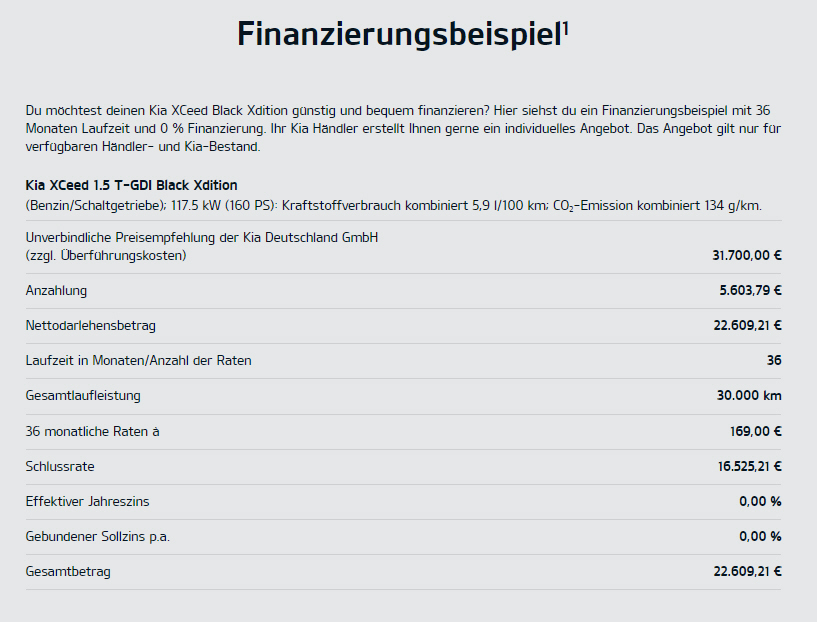Screen dimensions: 817x622
Task: Click the Unverbindliche Preisempfehlung label
Action: (x=201, y=238)
